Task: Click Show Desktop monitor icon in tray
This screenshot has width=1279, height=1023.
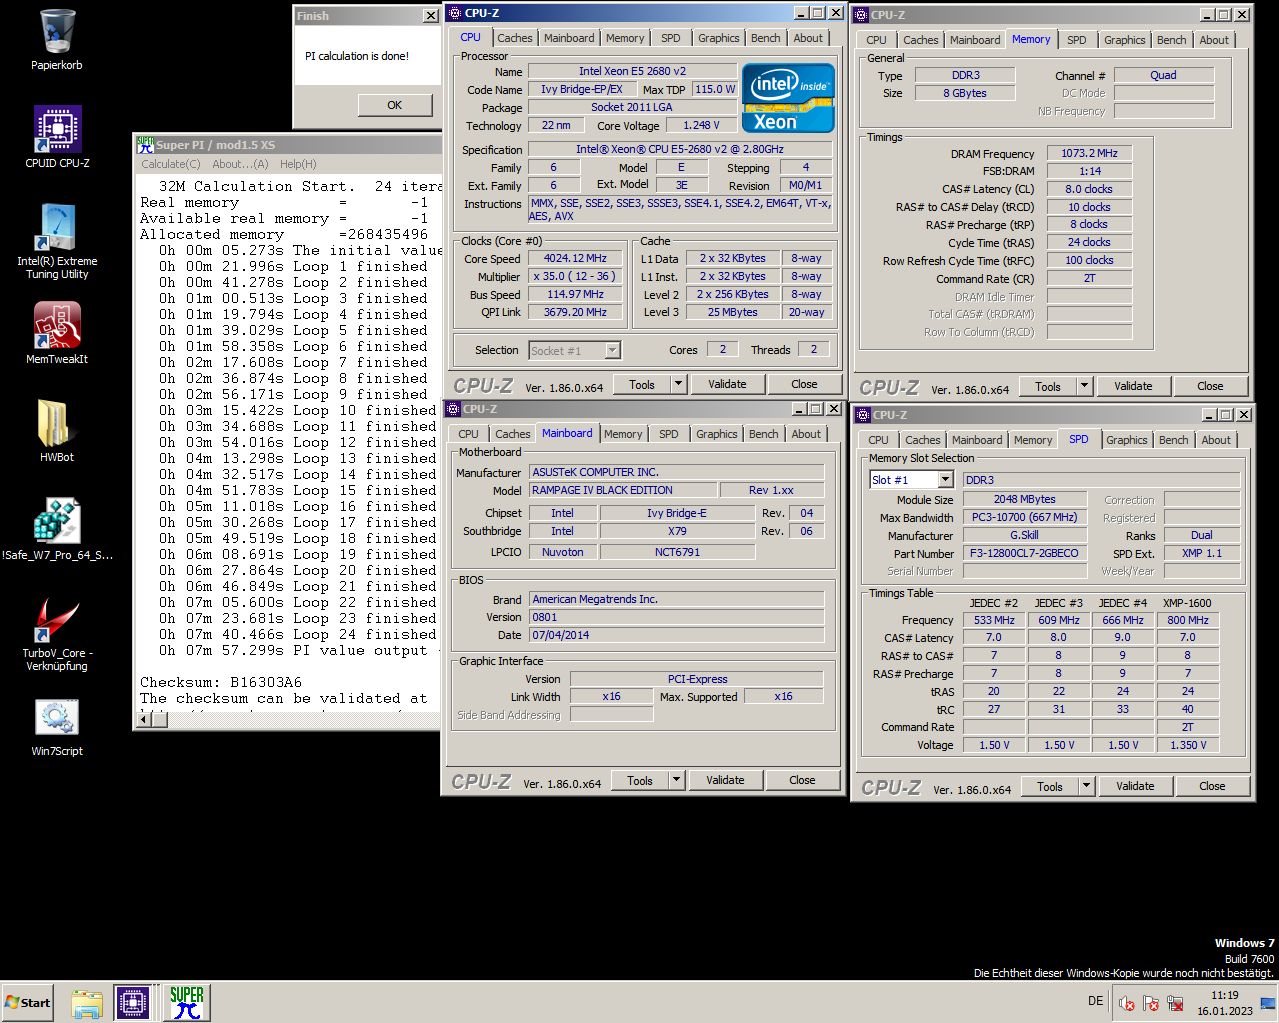Action: pyautogui.click(x=1268, y=1003)
